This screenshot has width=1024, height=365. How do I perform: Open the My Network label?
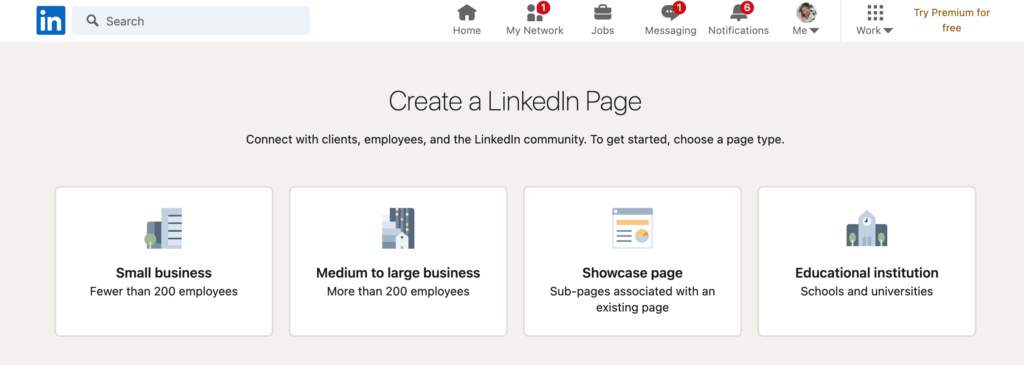pyautogui.click(x=535, y=31)
